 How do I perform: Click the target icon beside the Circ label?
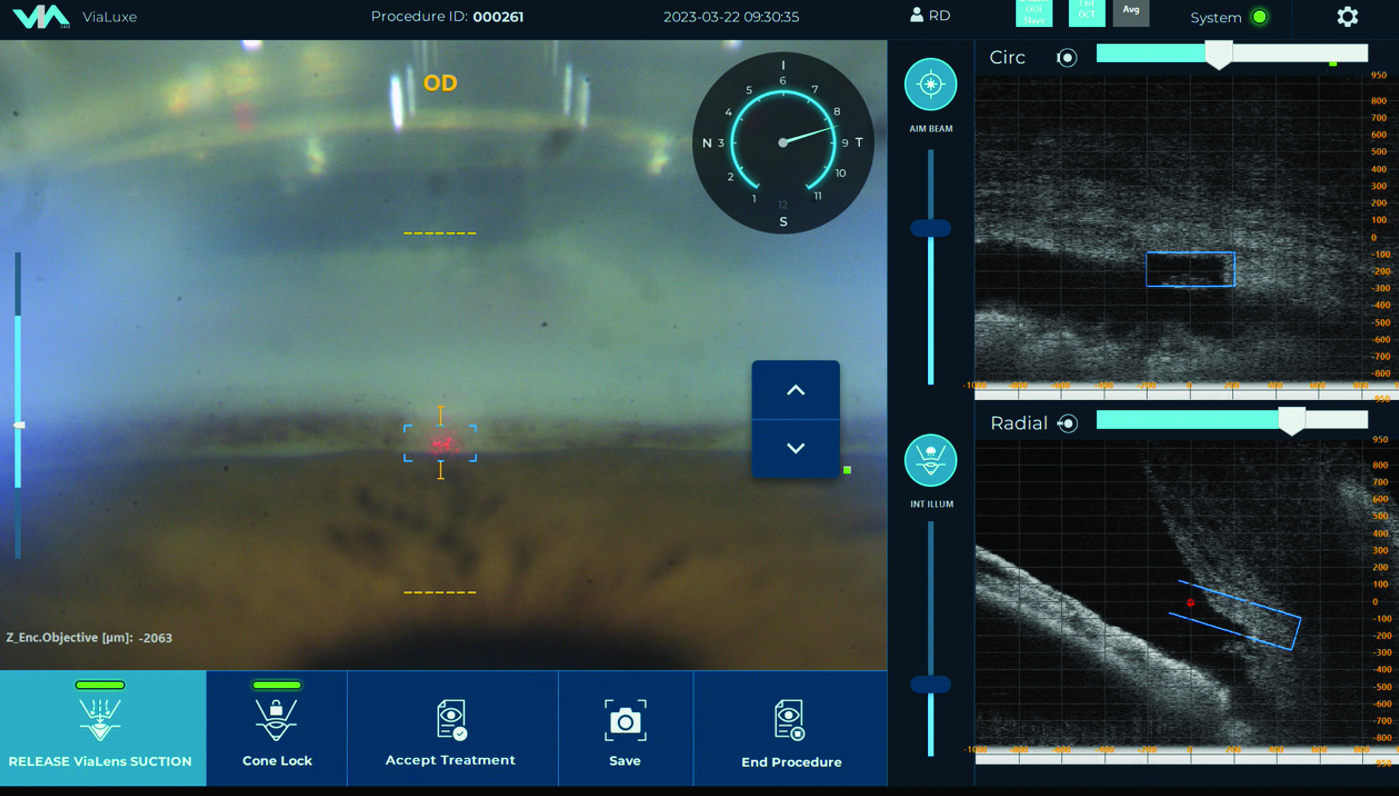tap(1066, 57)
